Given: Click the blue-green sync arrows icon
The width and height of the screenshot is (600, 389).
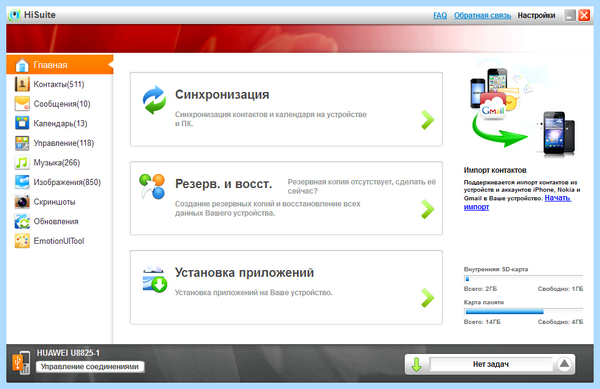Looking at the screenshot, I should pyautogui.click(x=154, y=100).
